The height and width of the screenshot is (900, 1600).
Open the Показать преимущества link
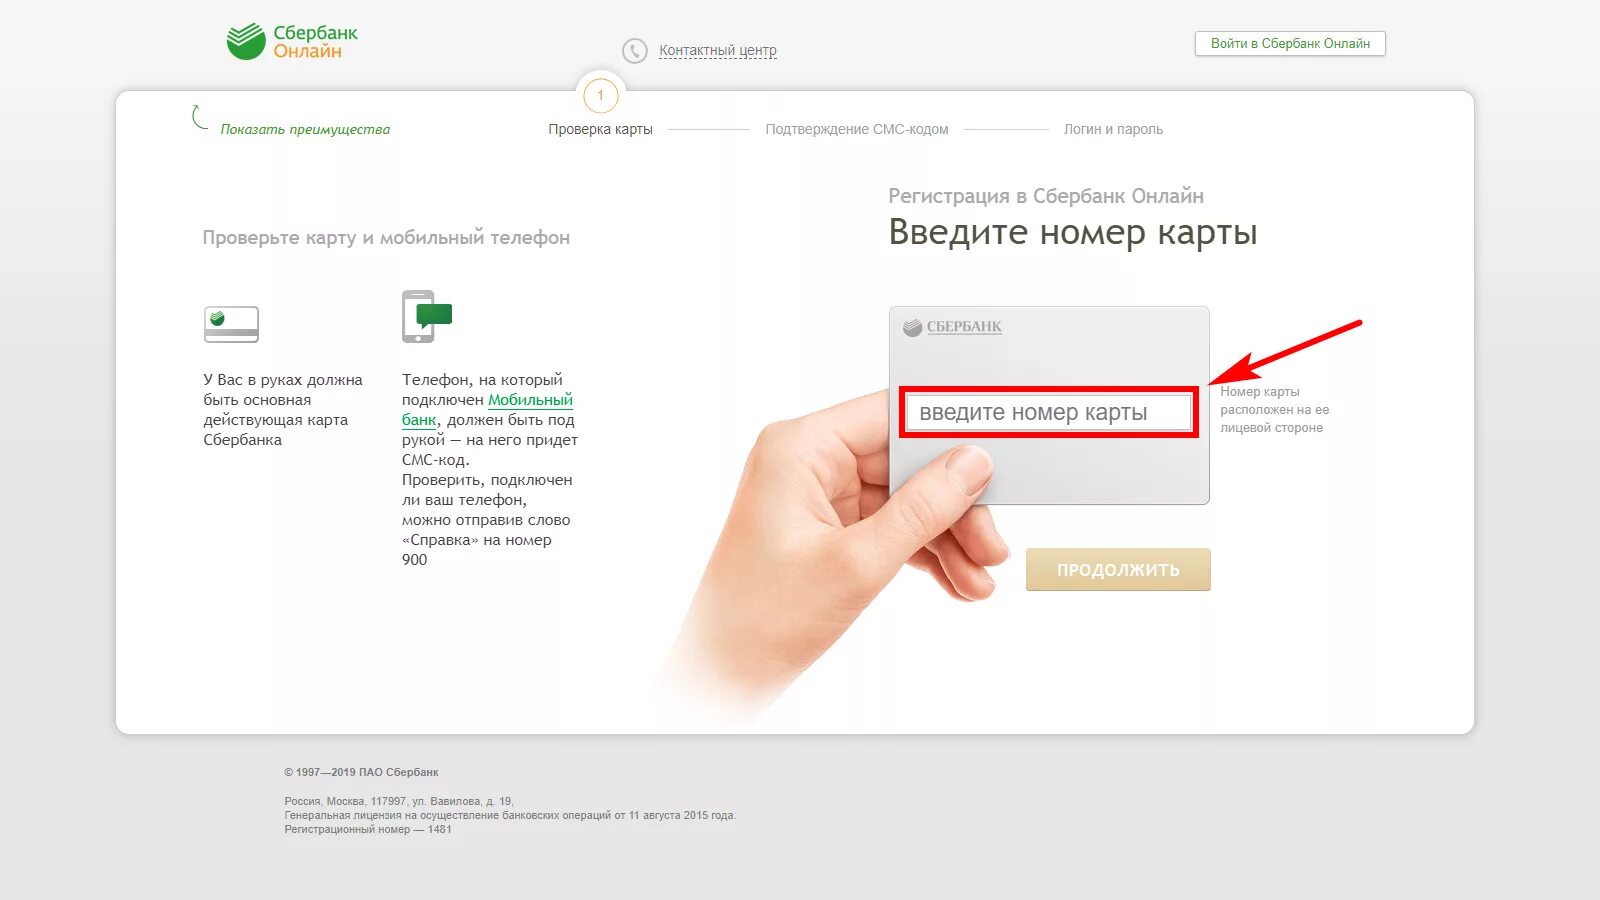tap(305, 129)
